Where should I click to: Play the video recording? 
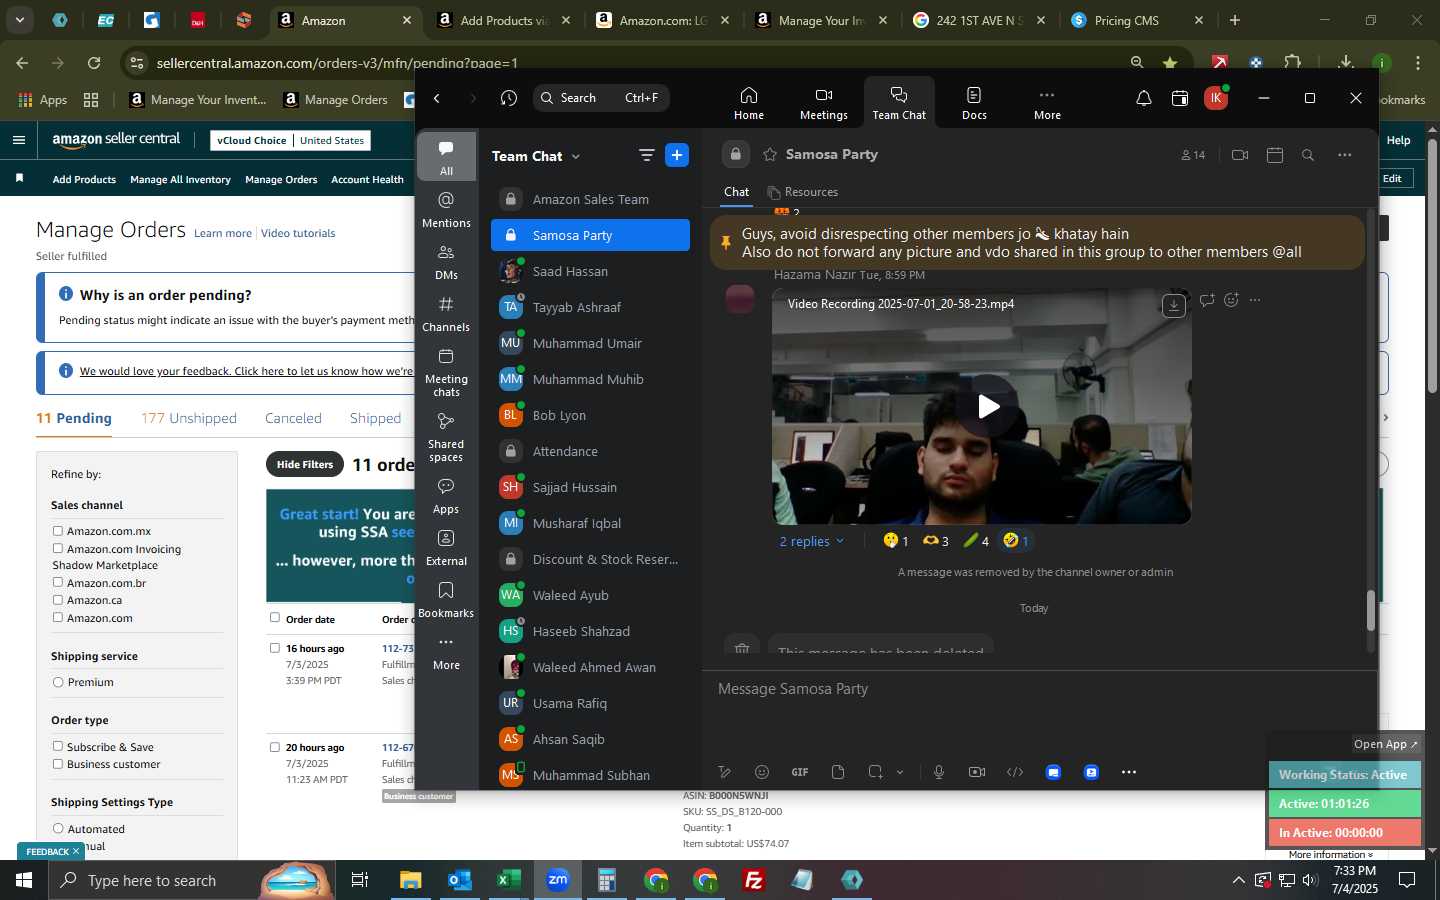click(x=988, y=406)
